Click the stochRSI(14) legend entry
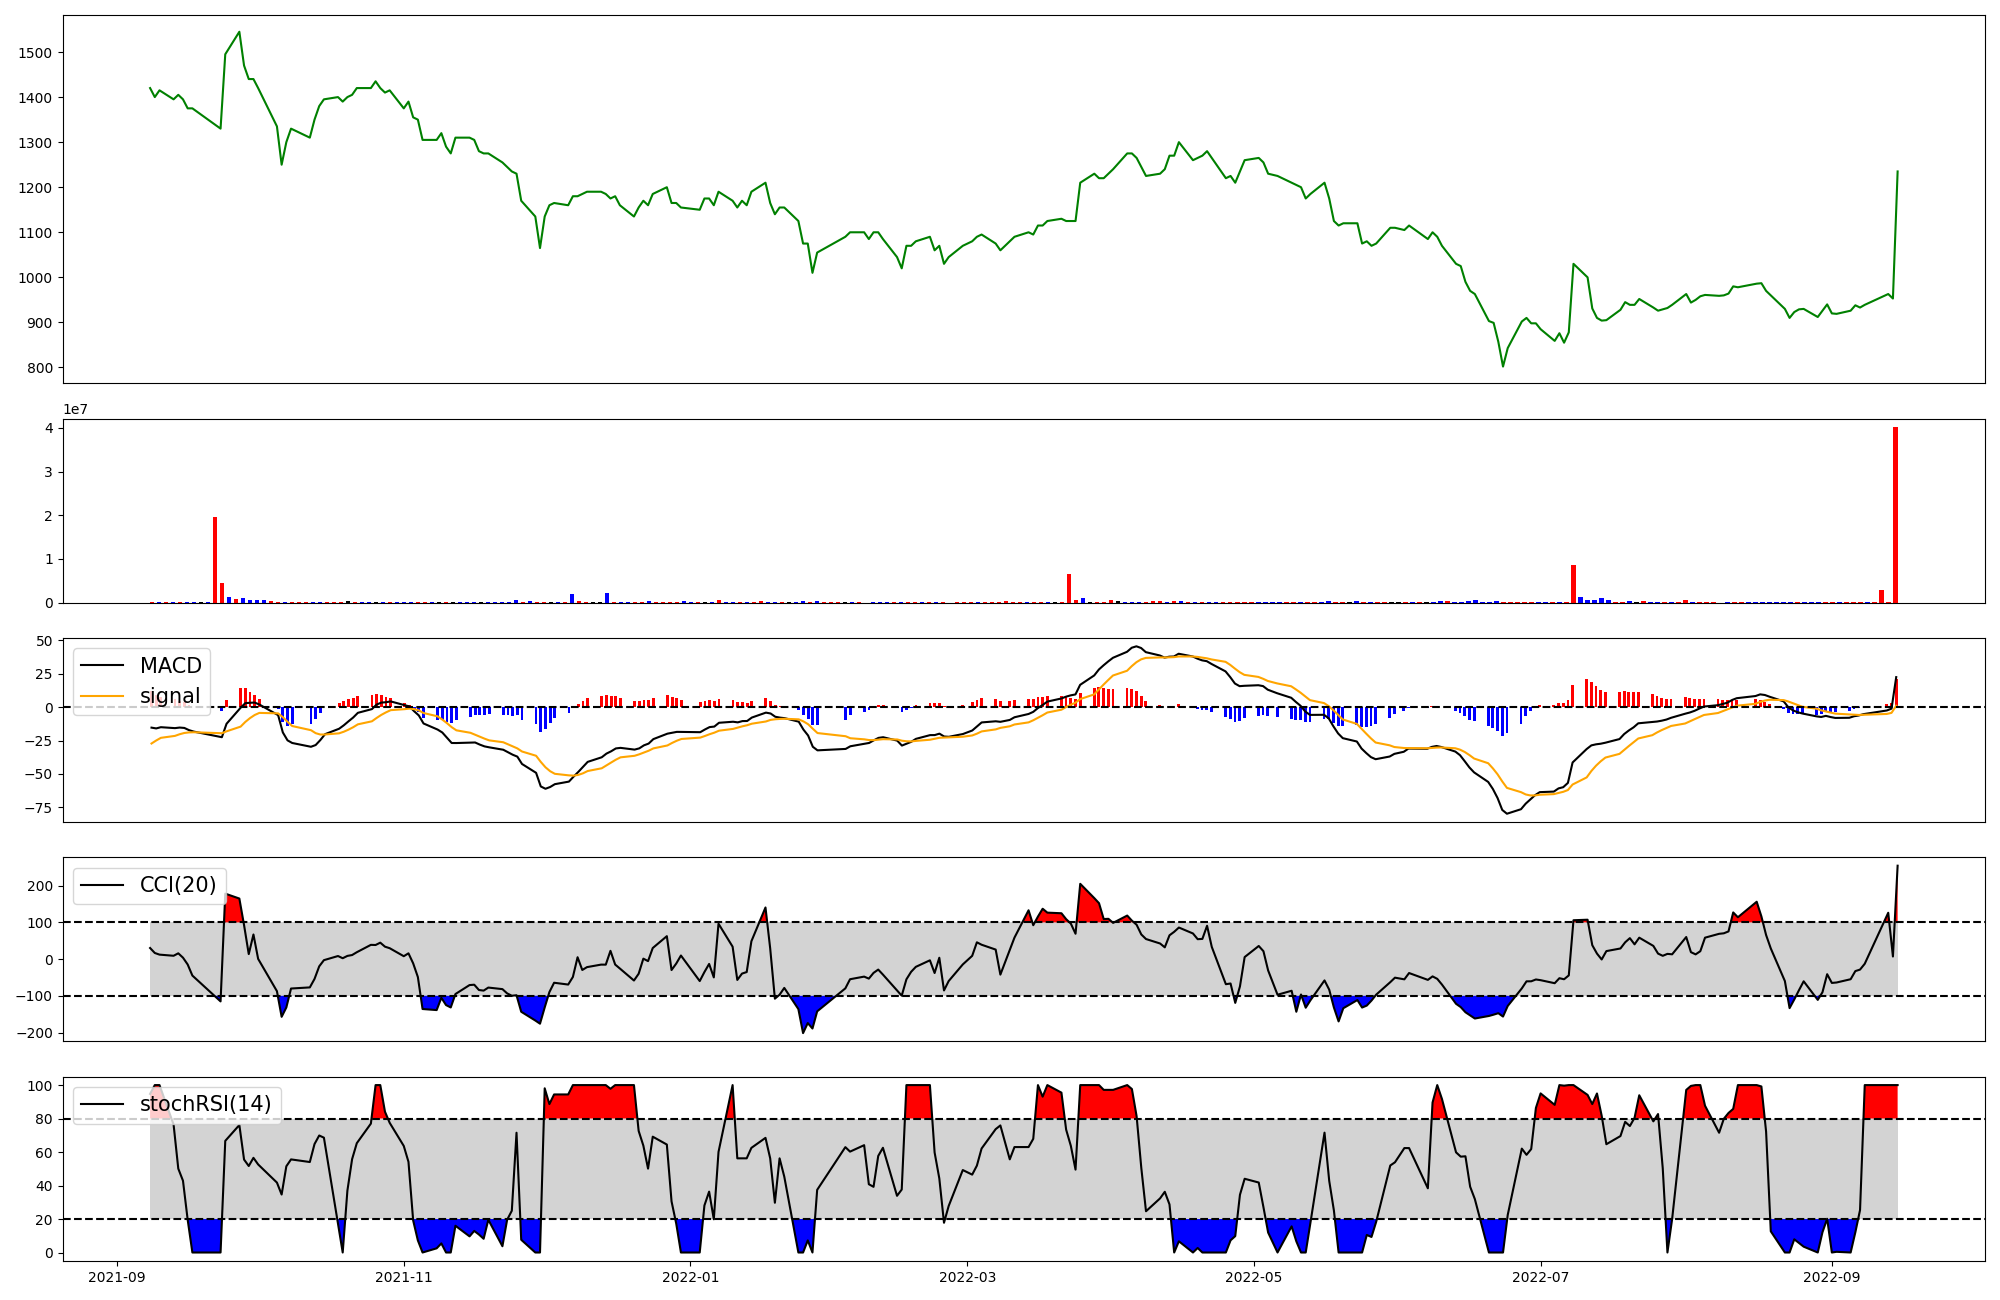The image size is (2000, 1300). point(205,1104)
